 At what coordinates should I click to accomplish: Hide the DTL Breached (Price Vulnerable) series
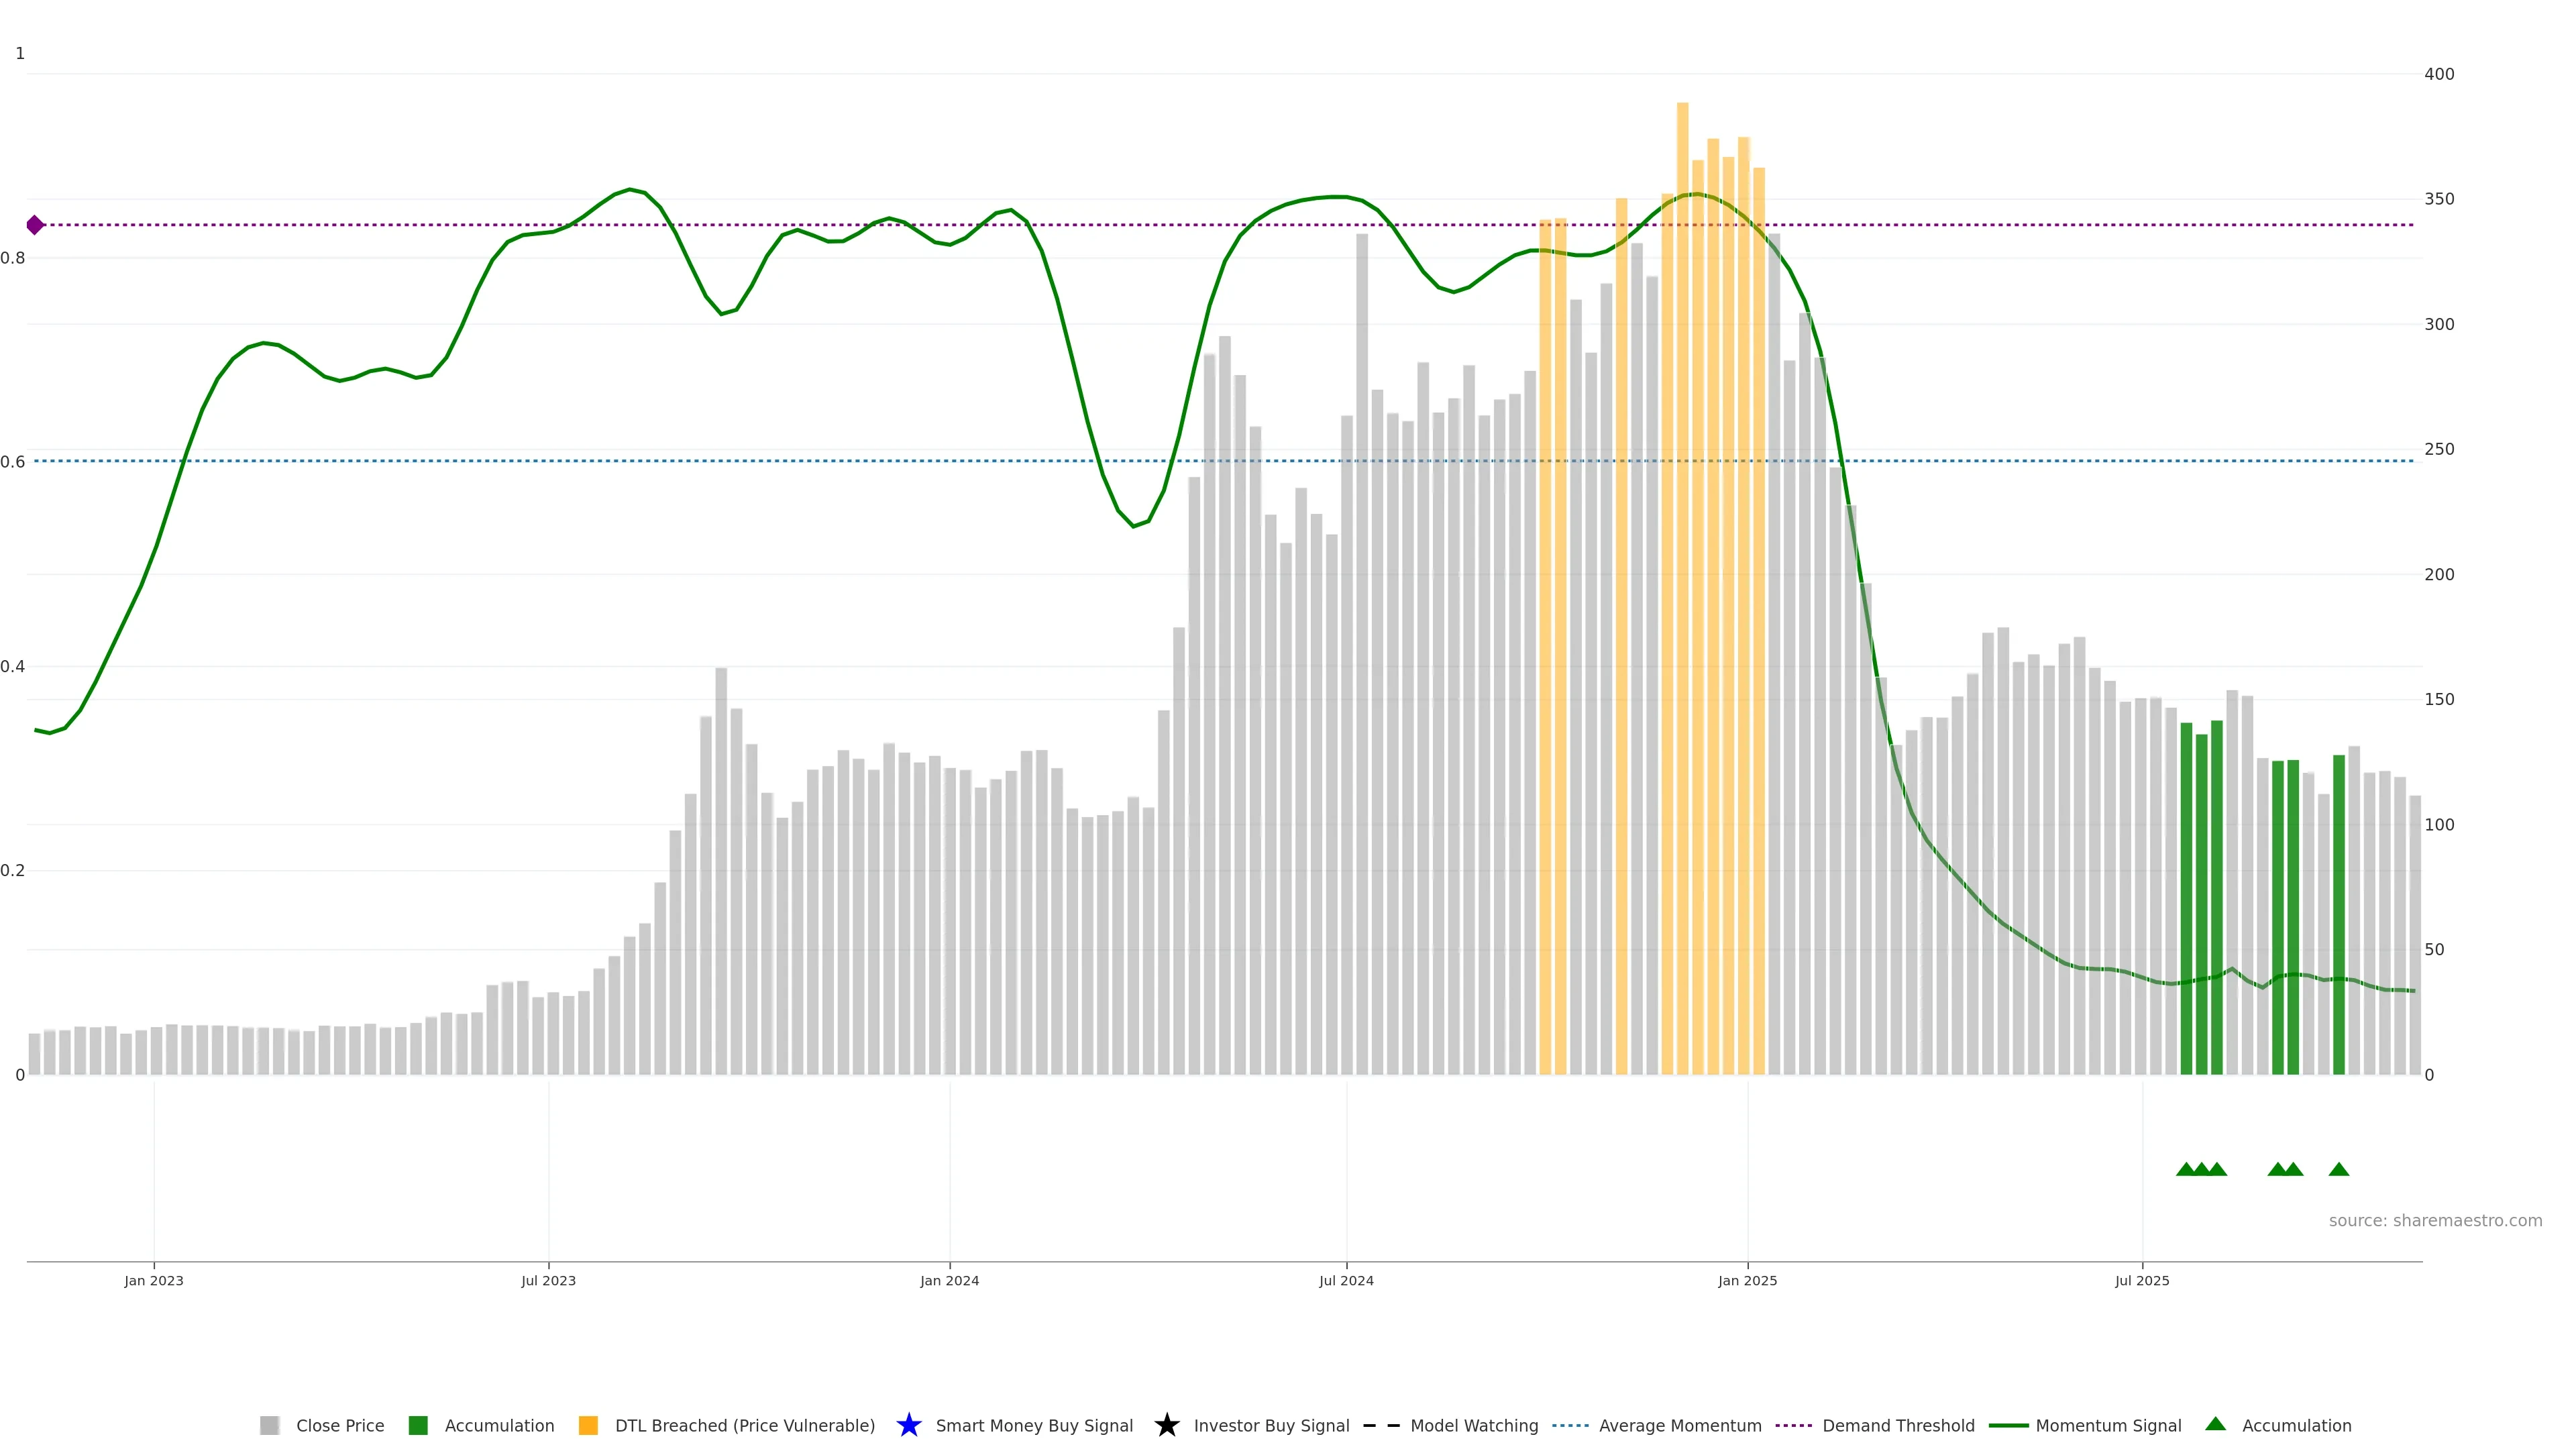[744, 1425]
